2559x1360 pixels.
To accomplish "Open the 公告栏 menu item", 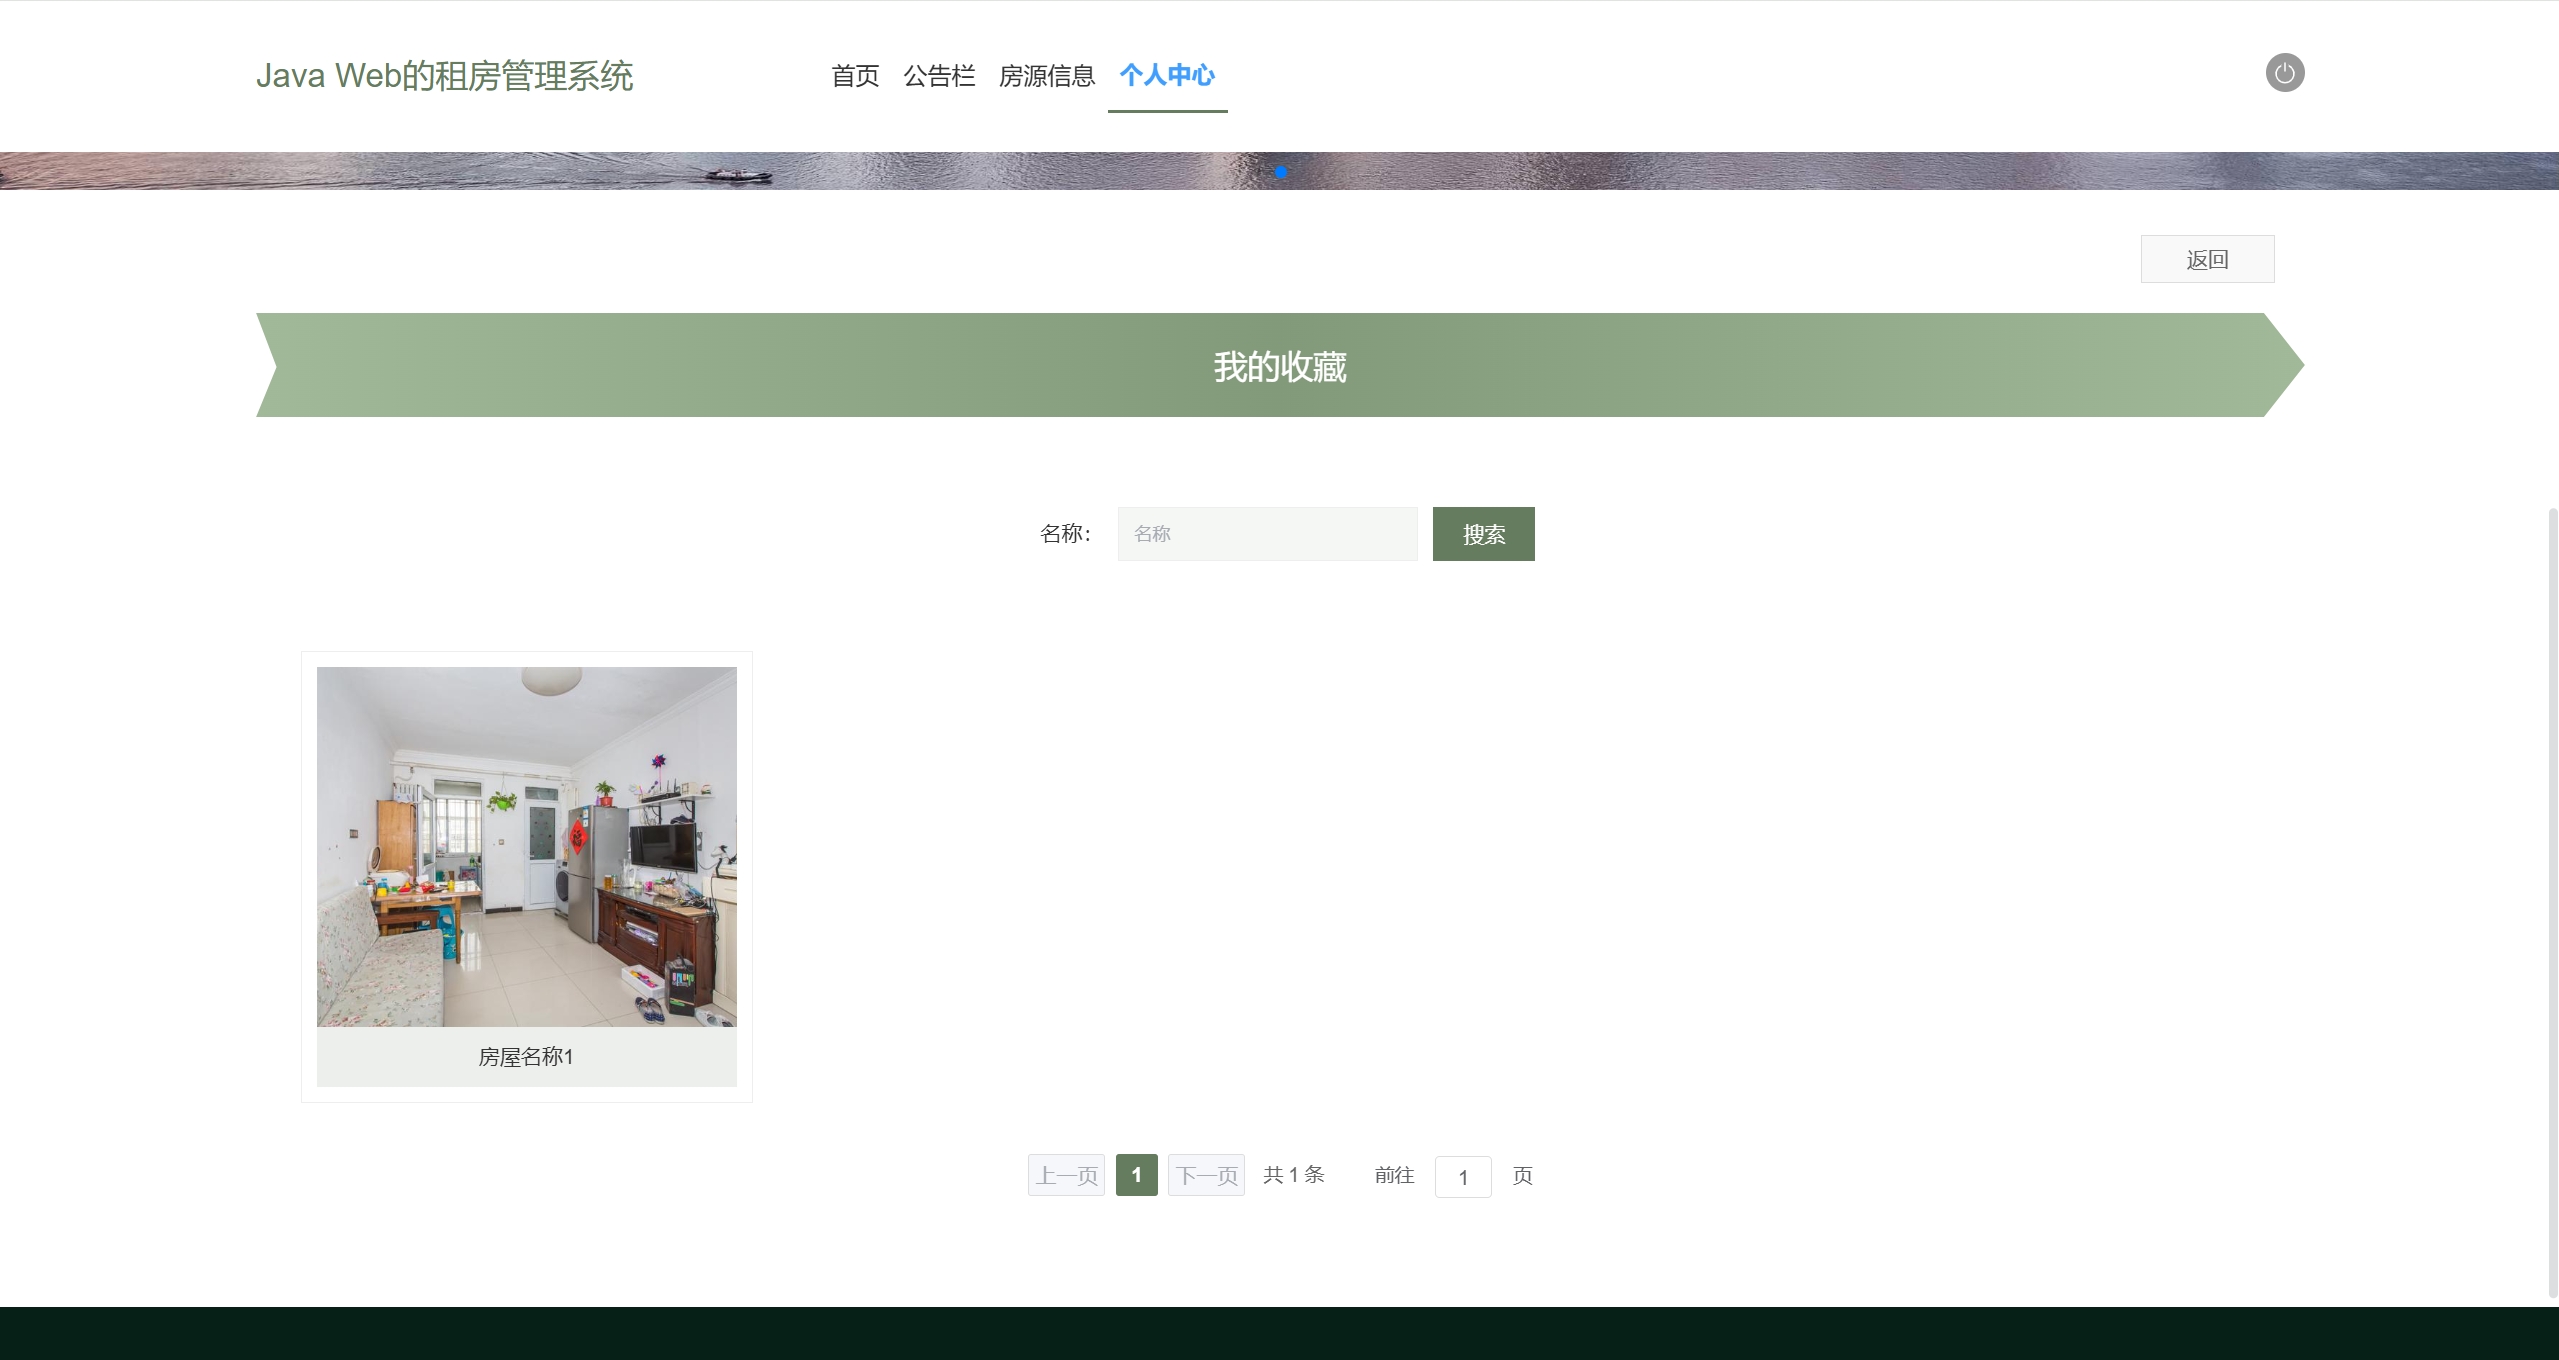I will coord(939,76).
